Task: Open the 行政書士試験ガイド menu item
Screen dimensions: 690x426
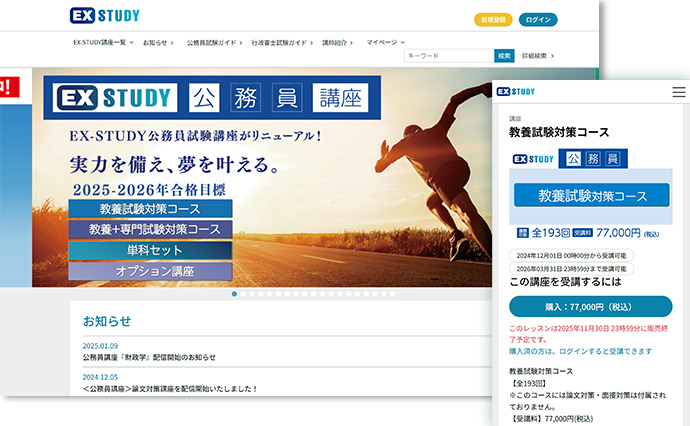Action: point(282,43)
